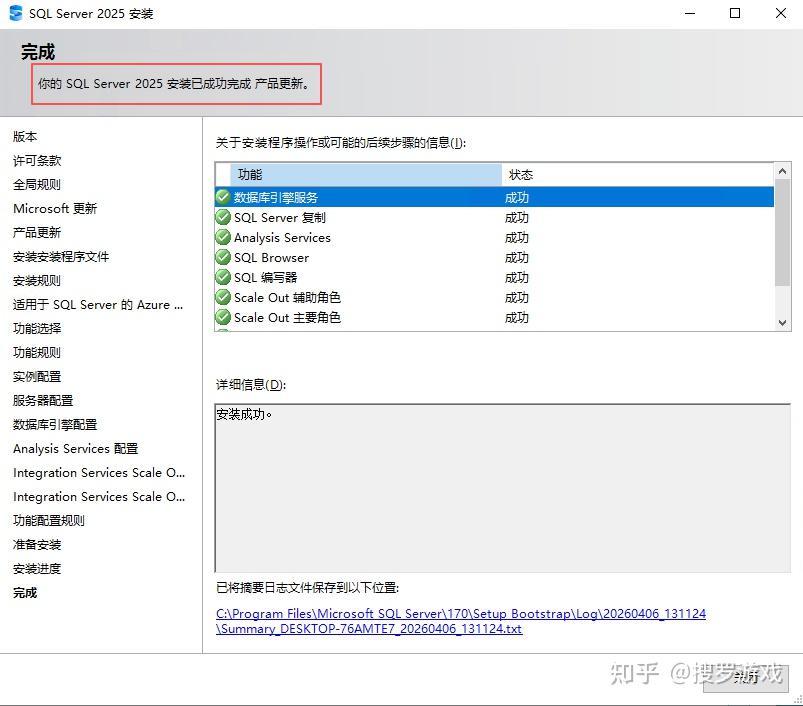This screenshot has width=803, height=706.
Task: Click the 状态 column header
Action: 638,175
